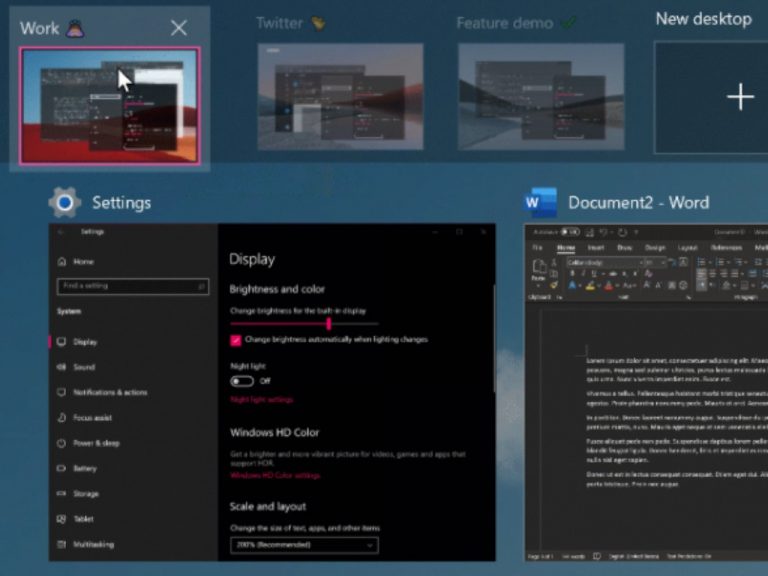Click the yellow text highlight color icon

[x=590, y=286]
